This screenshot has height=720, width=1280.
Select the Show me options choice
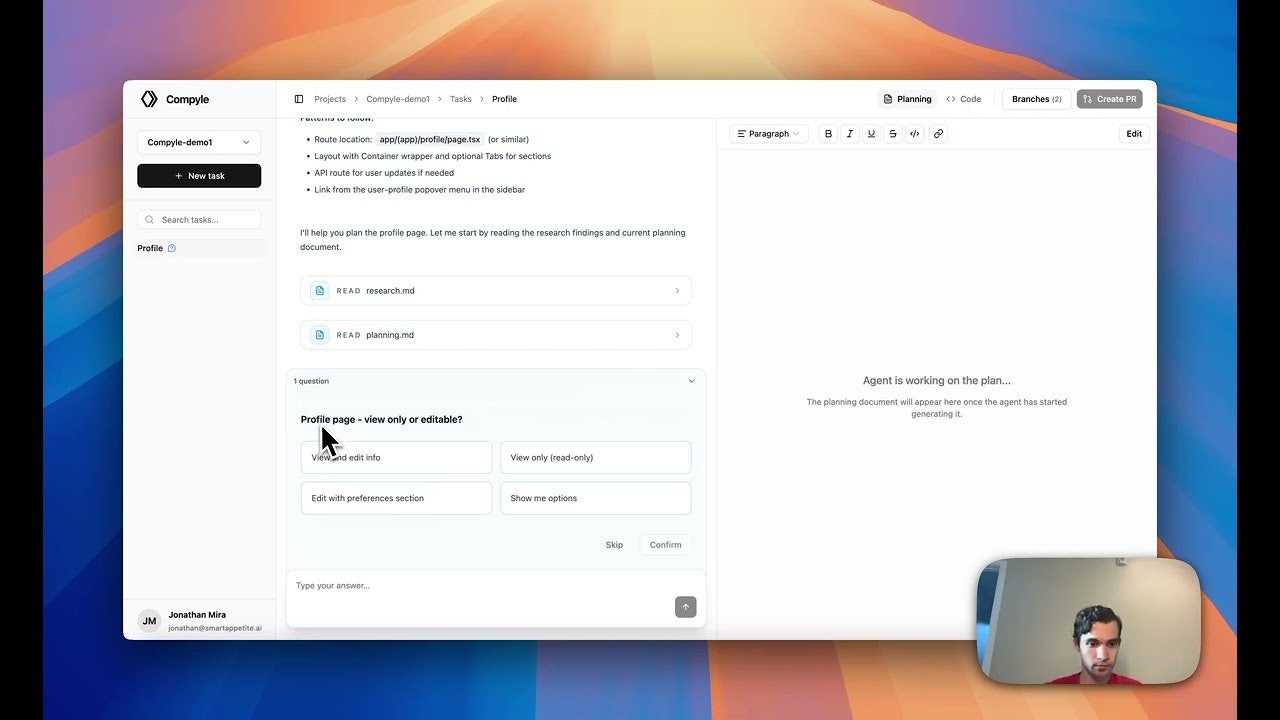(595, 498)
